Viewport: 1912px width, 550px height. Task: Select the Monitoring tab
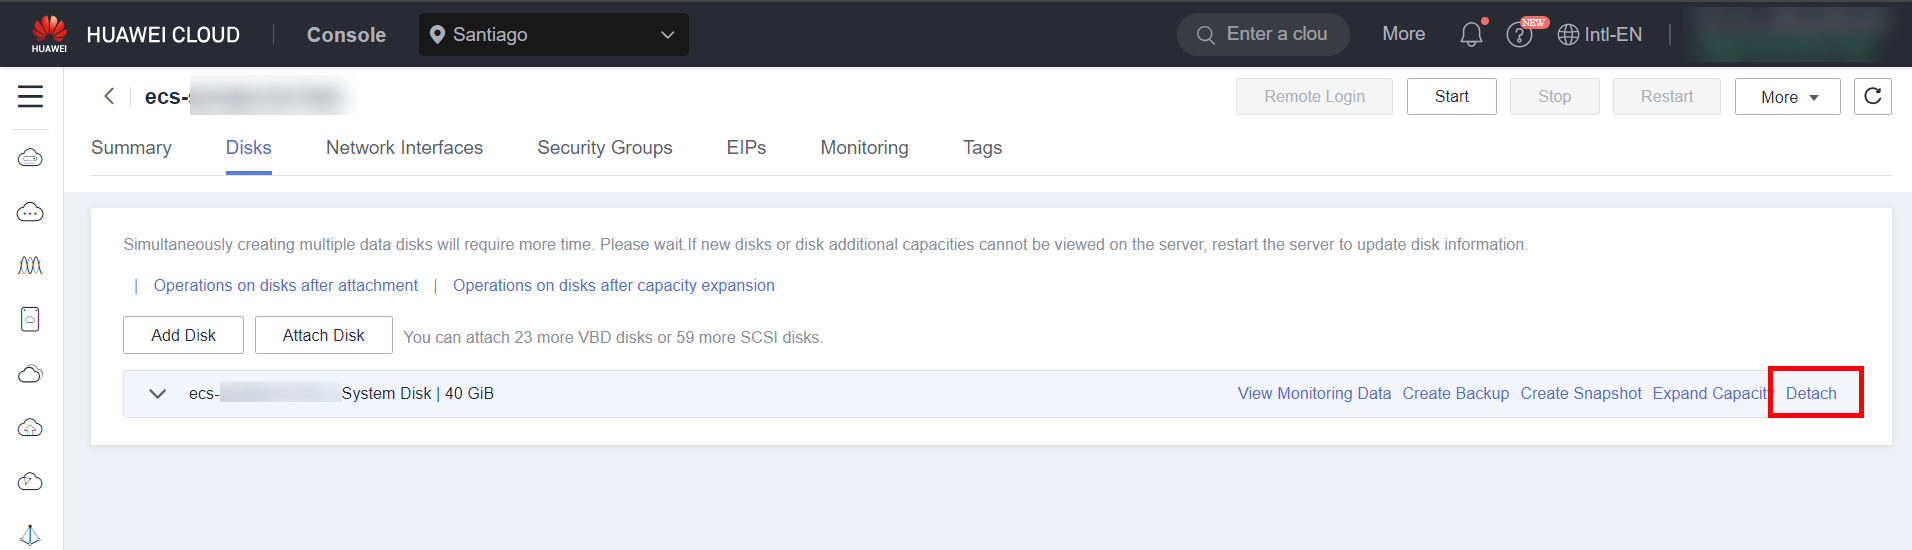pos(864,148)
